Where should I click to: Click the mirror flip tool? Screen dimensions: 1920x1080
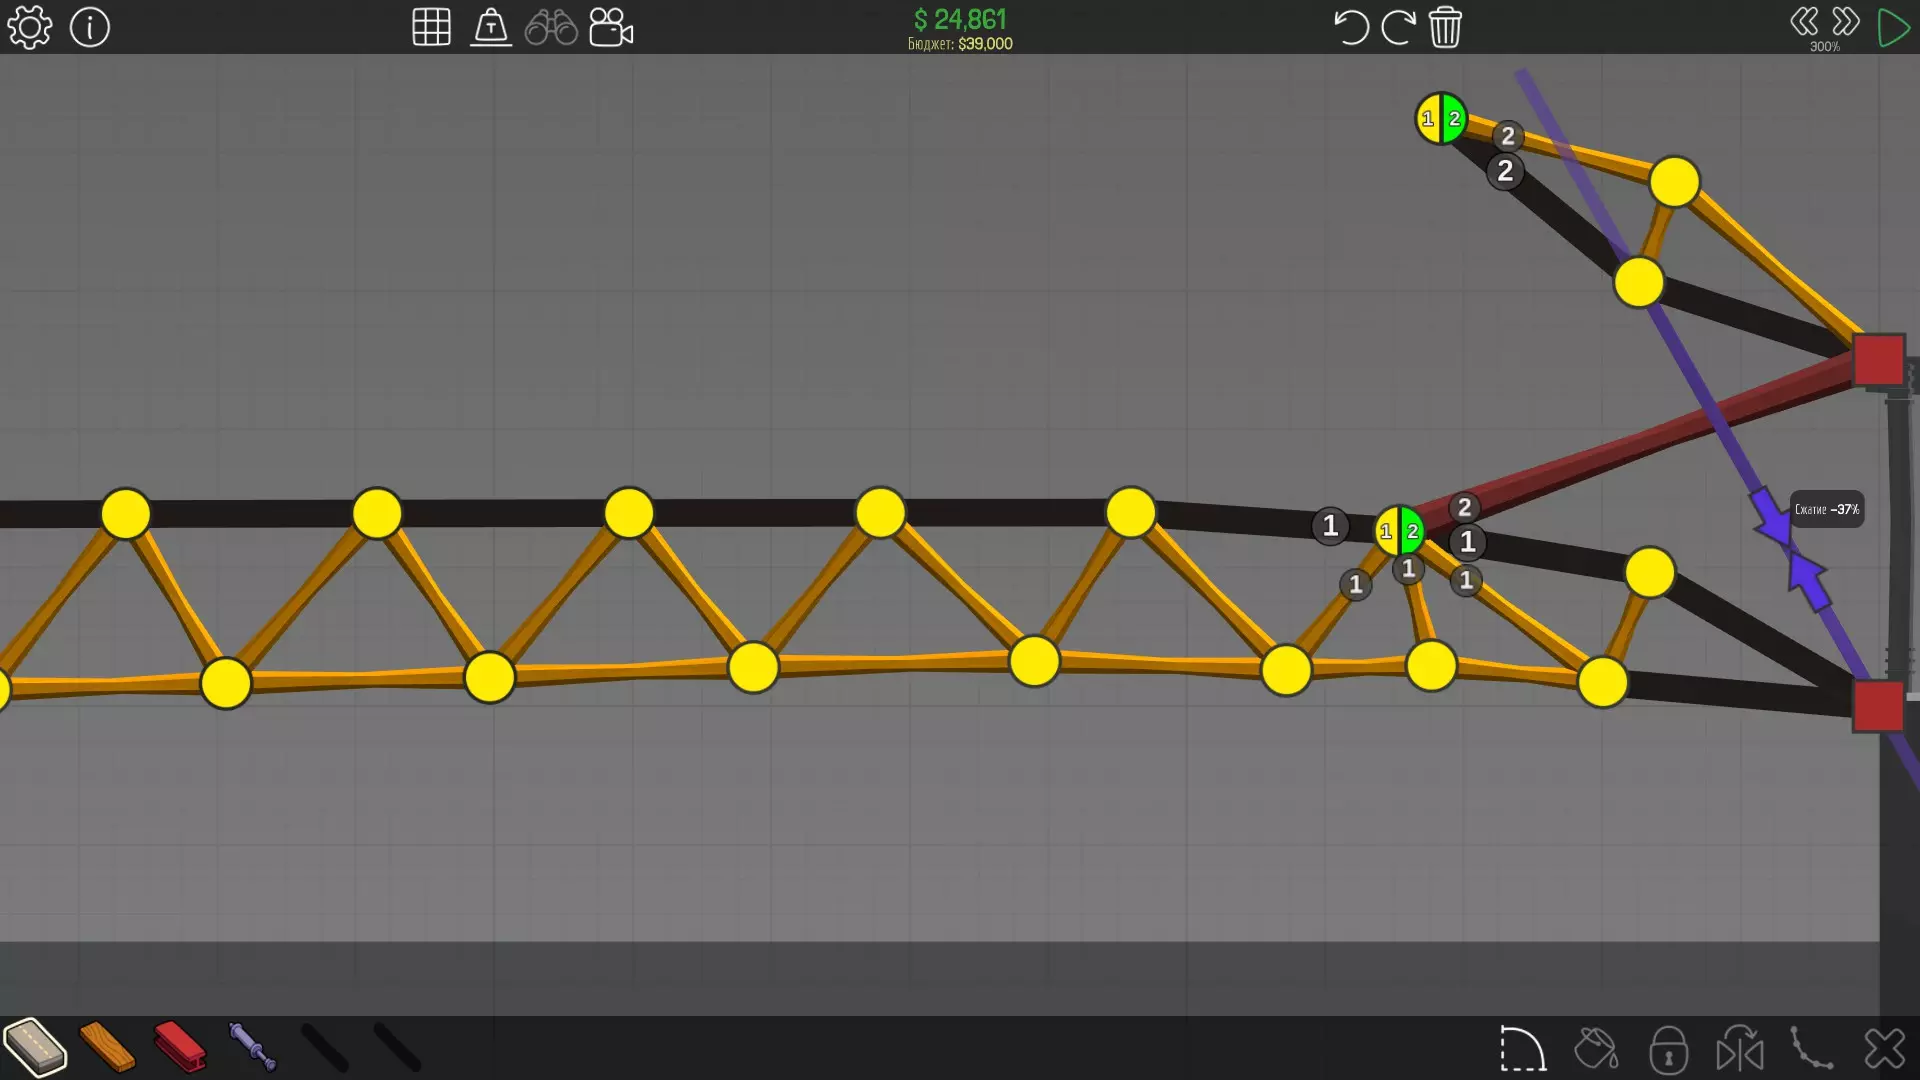point(1740,1049)
